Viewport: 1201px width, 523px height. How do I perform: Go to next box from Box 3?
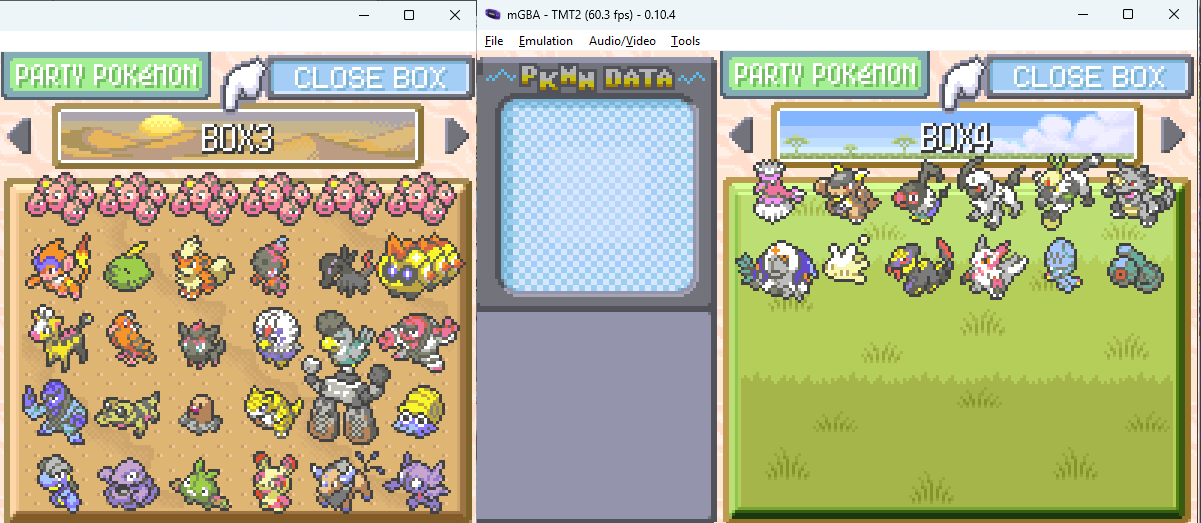click(456, 135)
